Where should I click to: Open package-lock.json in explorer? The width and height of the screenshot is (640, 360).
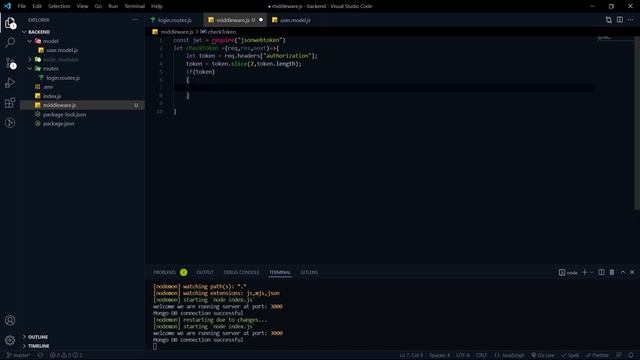tap(64, 114)
